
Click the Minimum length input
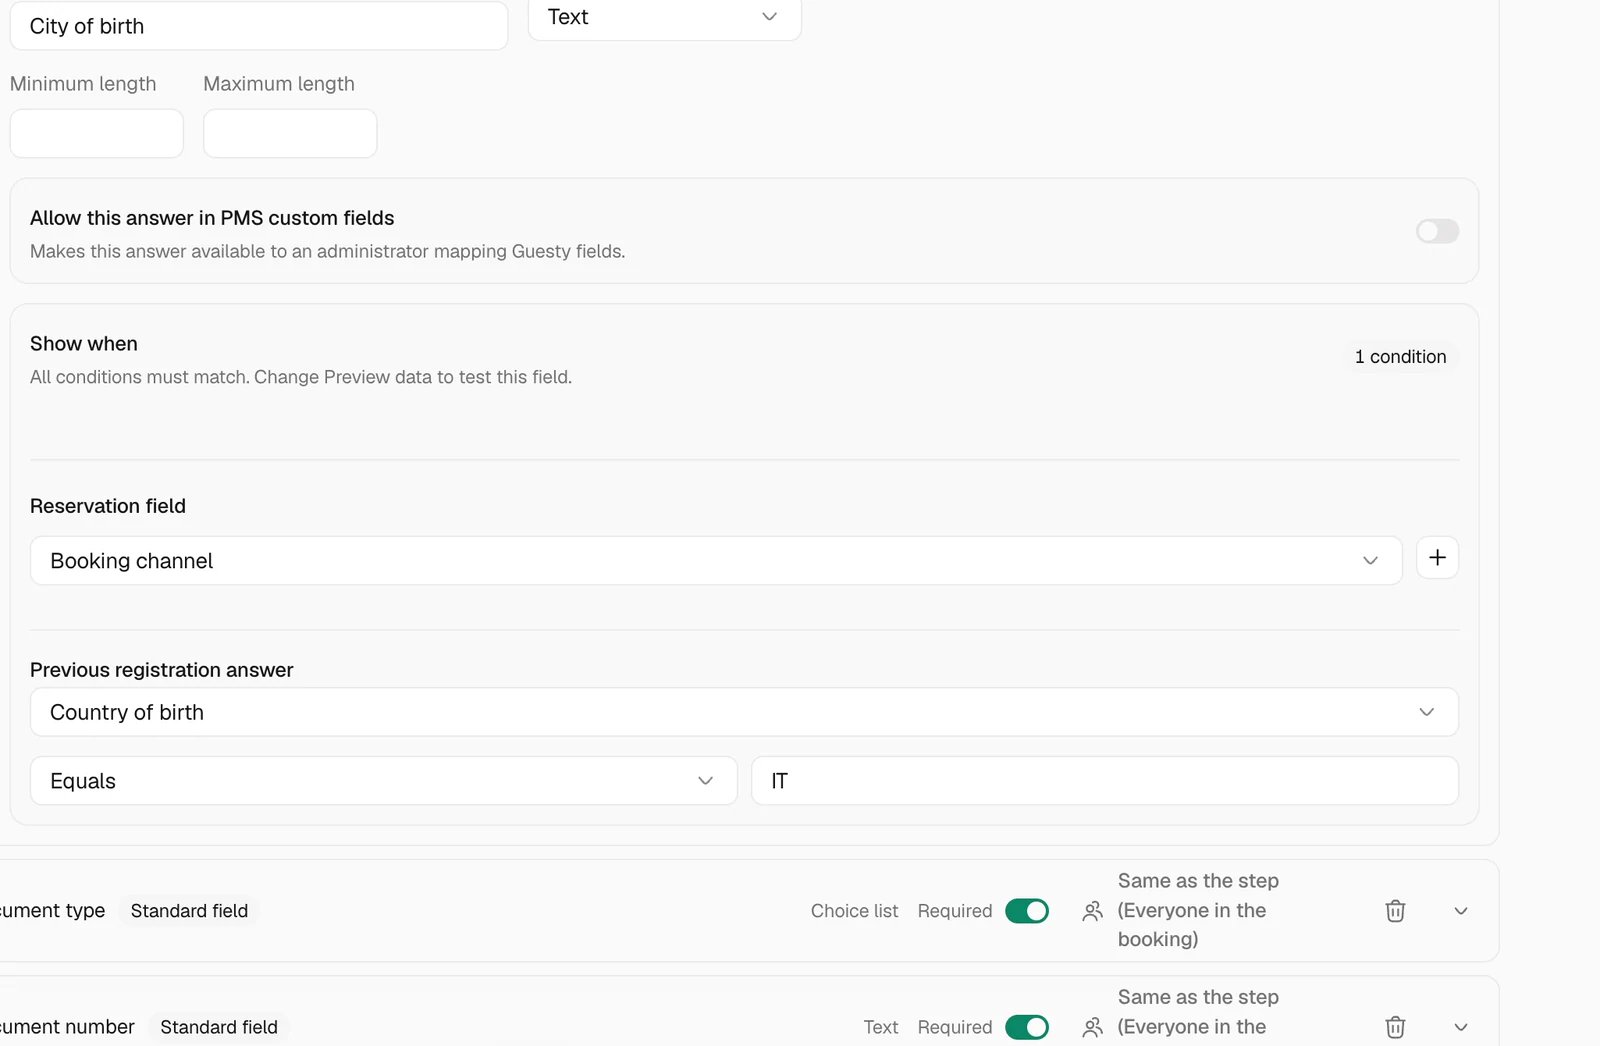pyautogui.click(x=97, y=134)
